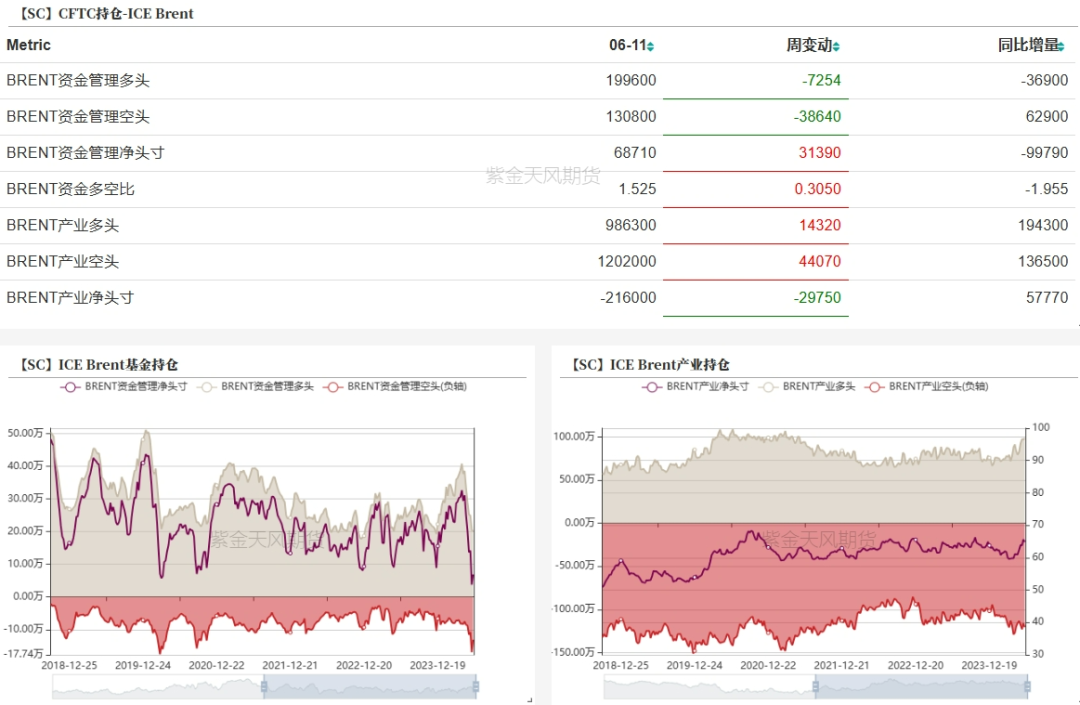Click BRENT产业多头 legend marker icon
Screen dimensions: 1080x705
768,386
